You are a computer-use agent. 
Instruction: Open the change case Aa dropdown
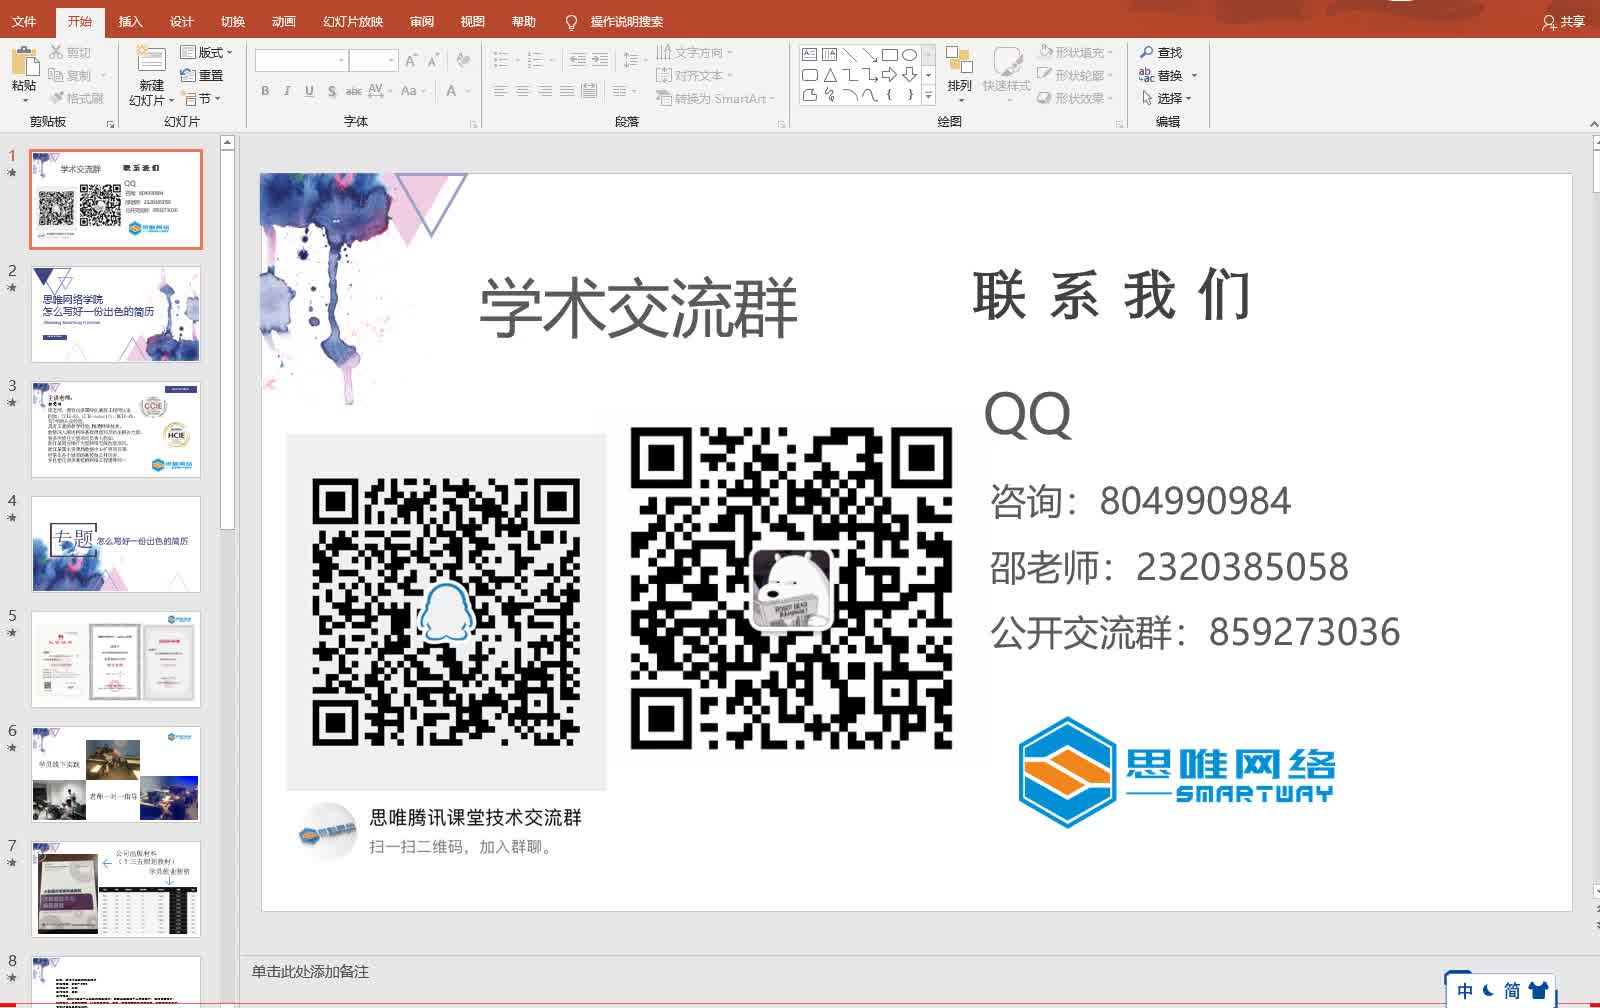413,91
